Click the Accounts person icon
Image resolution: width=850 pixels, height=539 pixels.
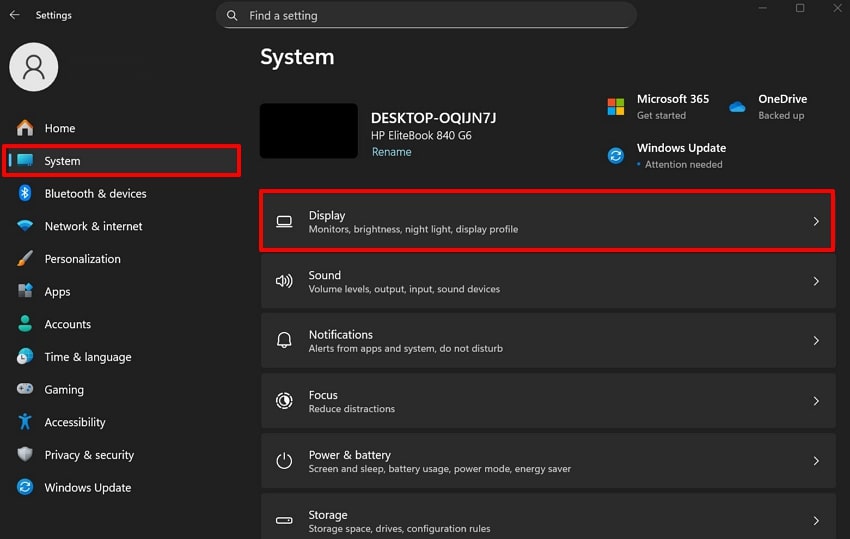pyautogui.click(x=25, y=324)
